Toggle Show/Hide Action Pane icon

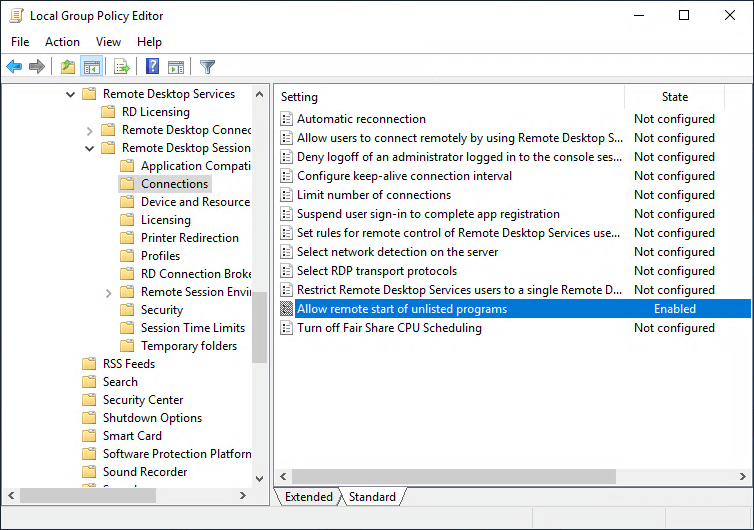tap(176, 67)
